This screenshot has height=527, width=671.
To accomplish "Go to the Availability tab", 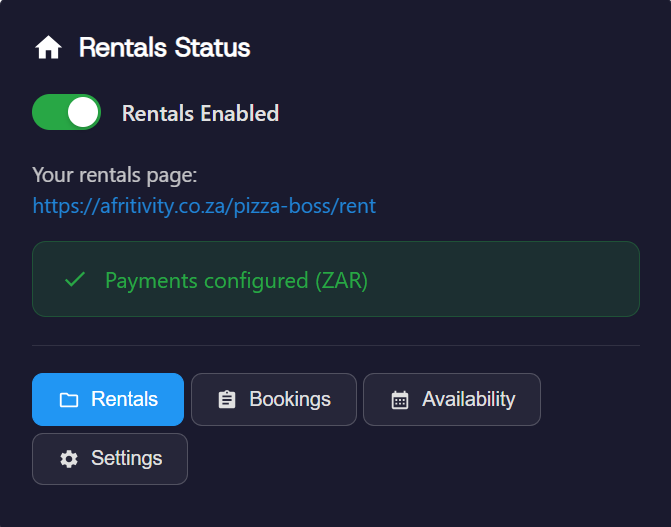I will (x=452, y=400).
